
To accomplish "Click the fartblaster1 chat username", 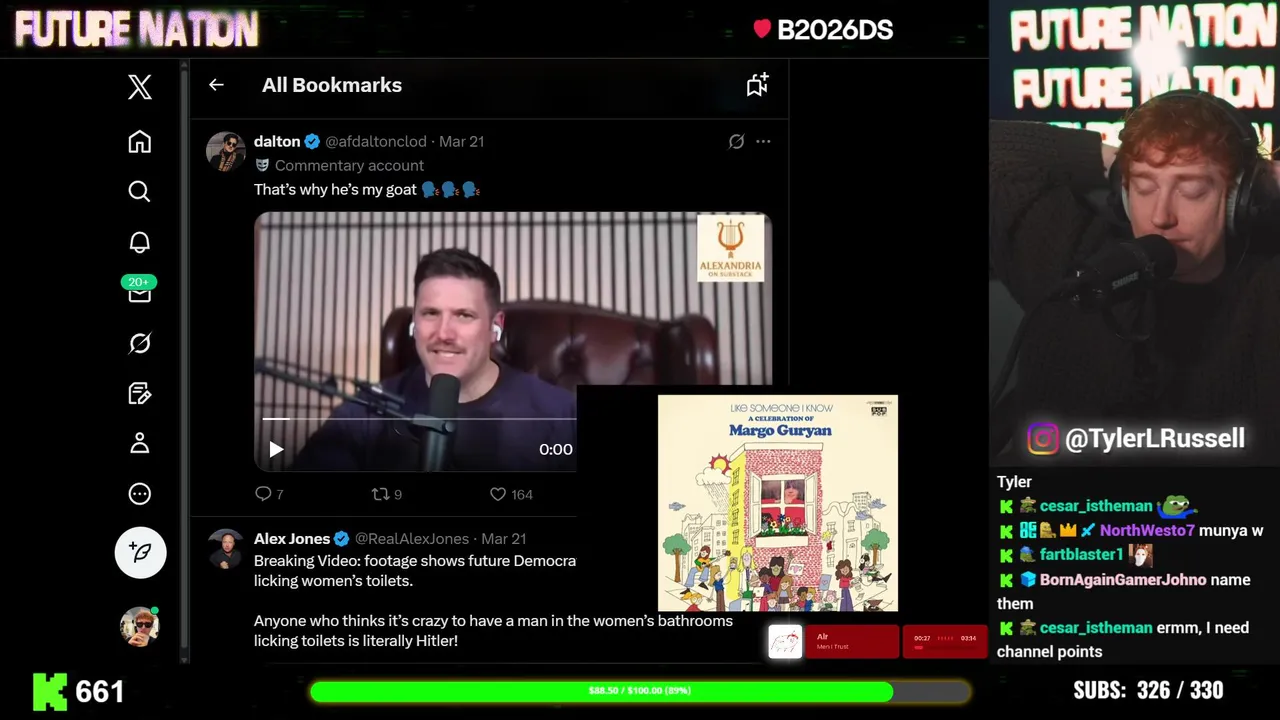I will 1081,554.
